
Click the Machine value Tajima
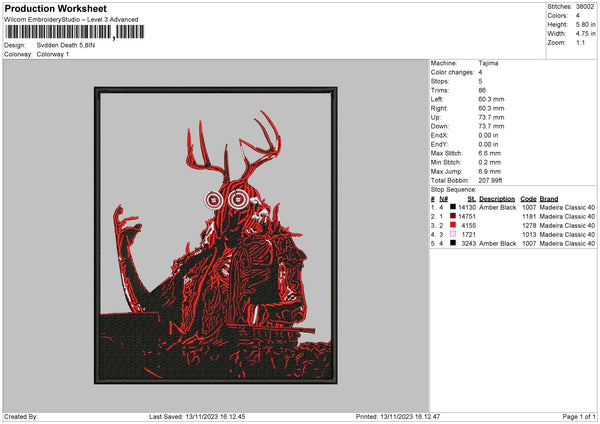(x=490, y=63)
